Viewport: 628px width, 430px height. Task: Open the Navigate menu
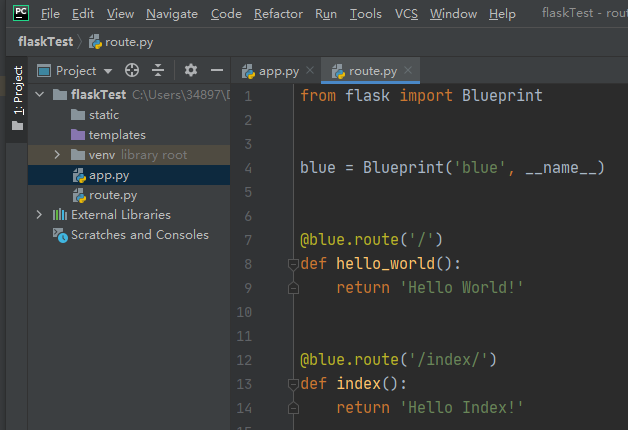[172, 14]
